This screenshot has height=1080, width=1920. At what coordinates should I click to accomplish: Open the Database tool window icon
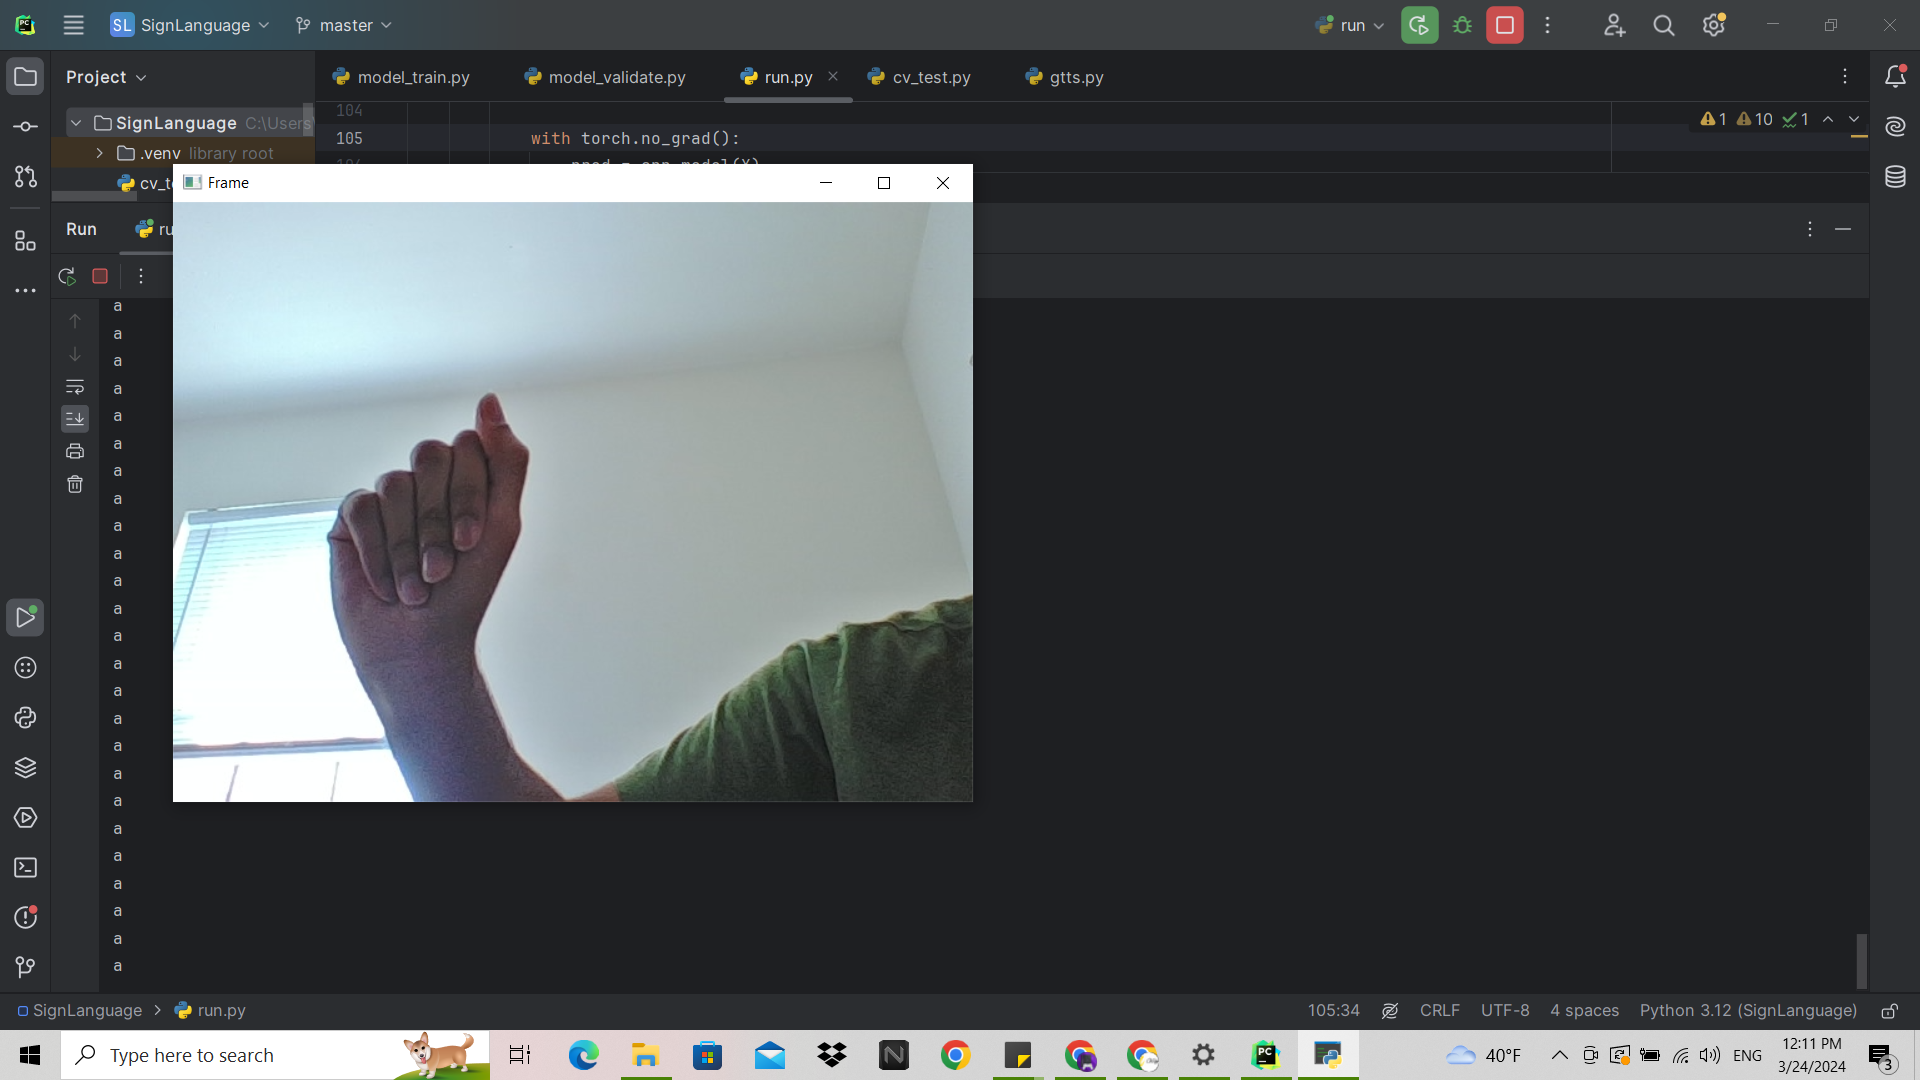click(x=1895, y=177)
